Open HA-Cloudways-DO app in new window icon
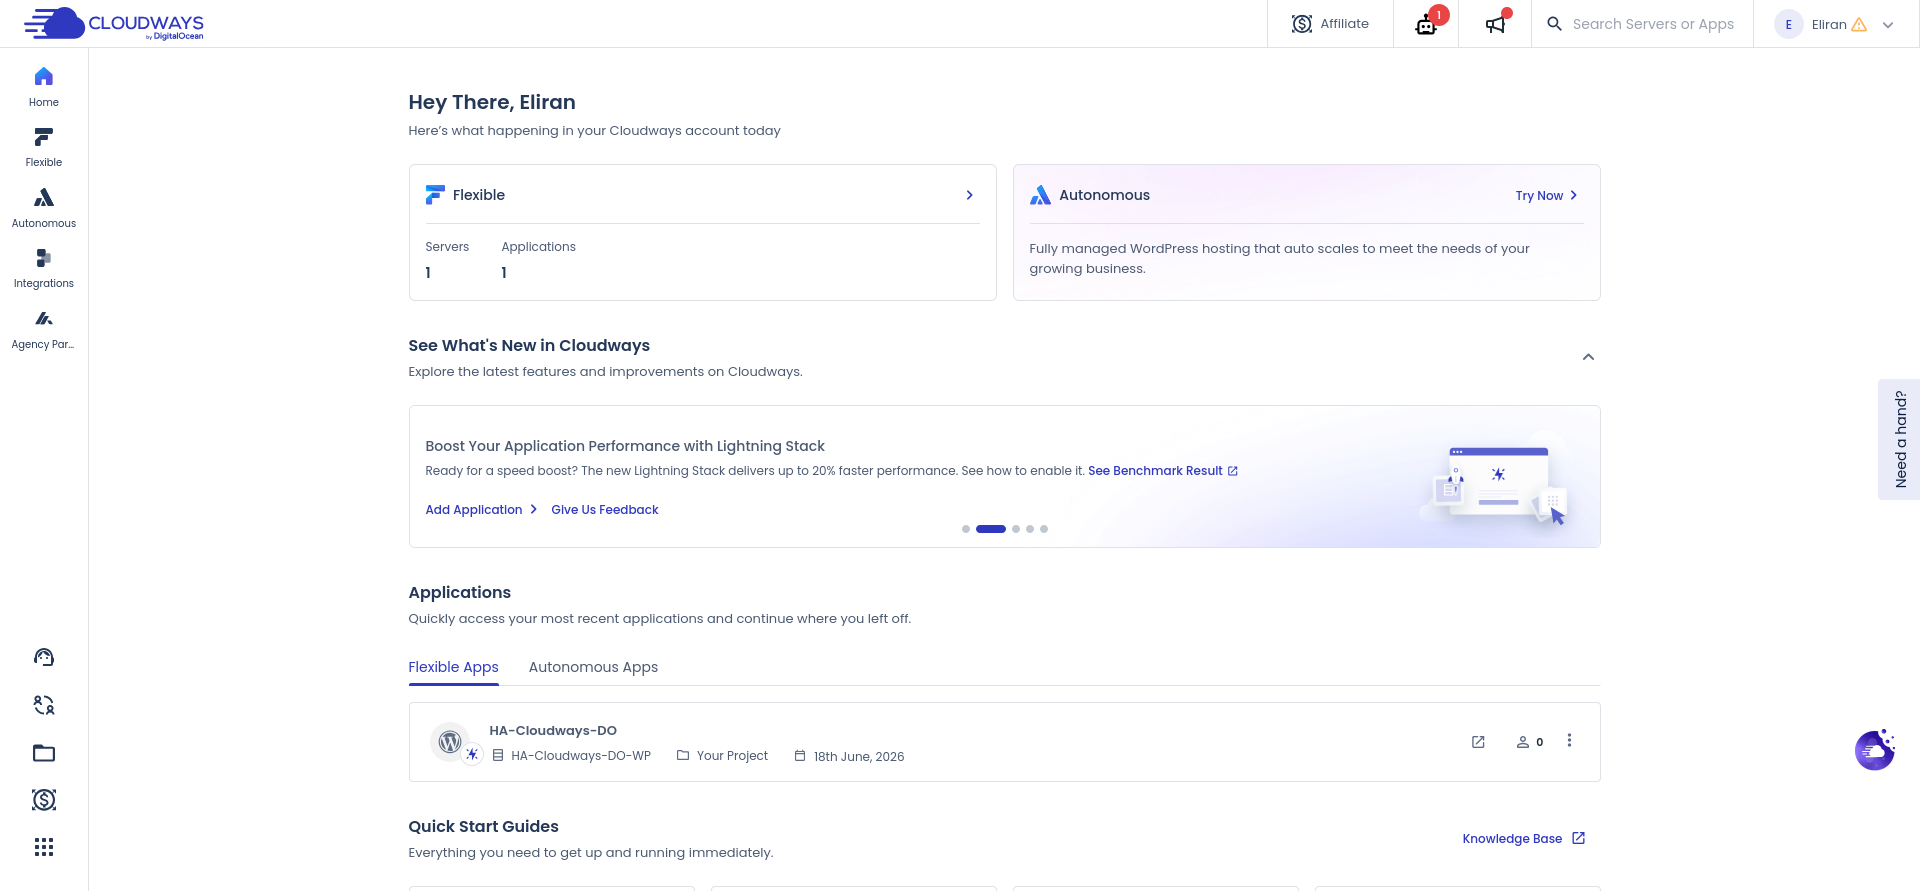This screenshot has width=1920, height=891. [x=1478, y=742]
